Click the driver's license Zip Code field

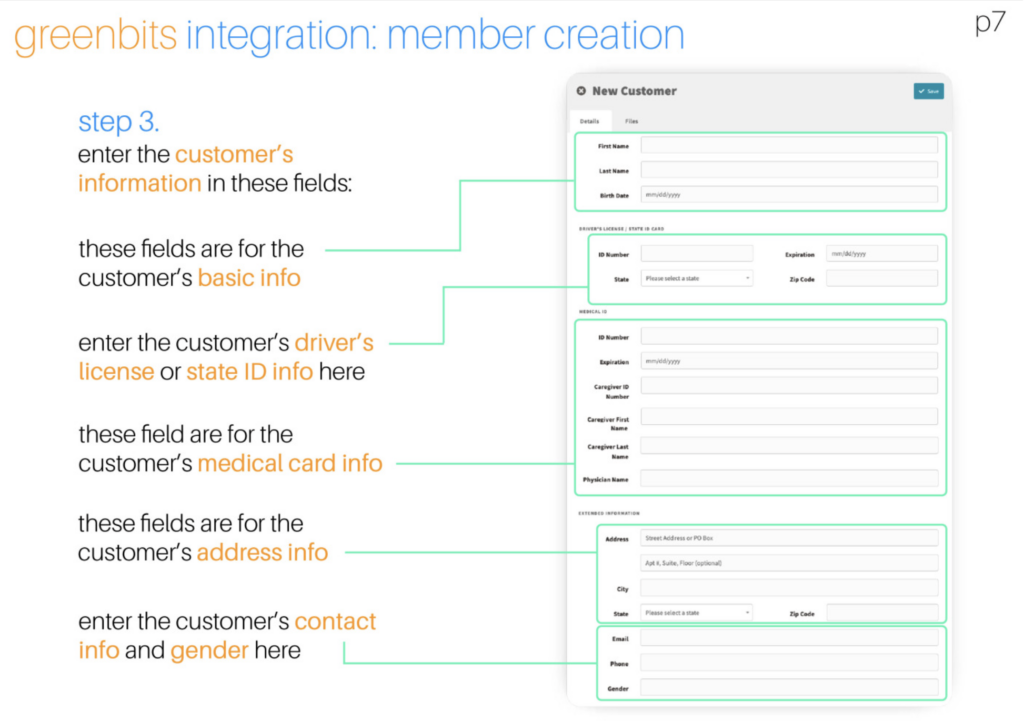pos(882,278)
